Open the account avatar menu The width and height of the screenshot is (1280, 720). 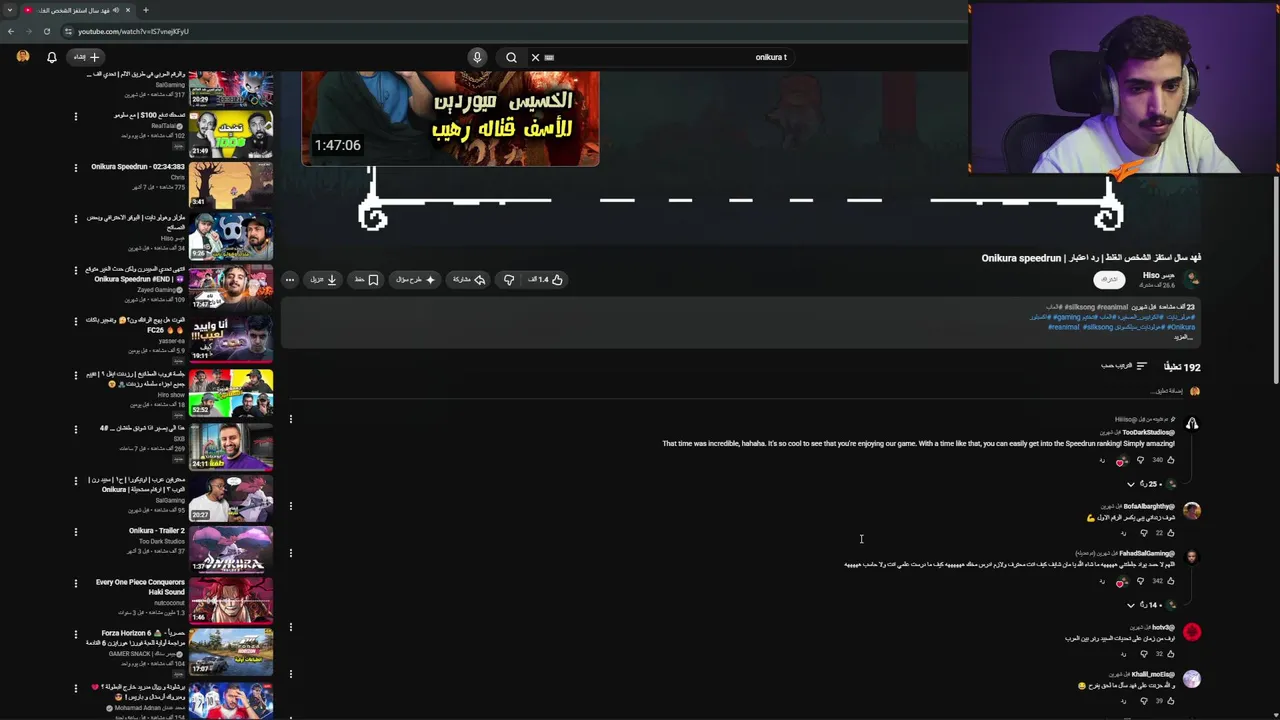click(x=23, y=57)
